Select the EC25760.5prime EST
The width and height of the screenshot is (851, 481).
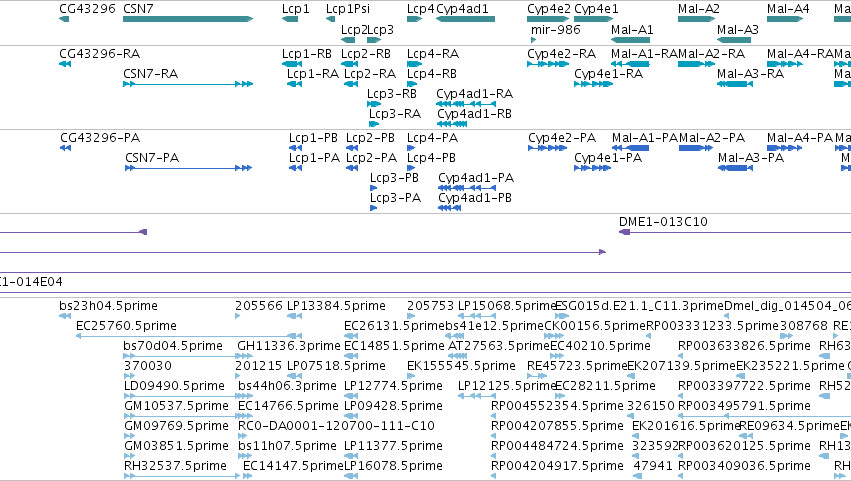[x=188, y=337]
